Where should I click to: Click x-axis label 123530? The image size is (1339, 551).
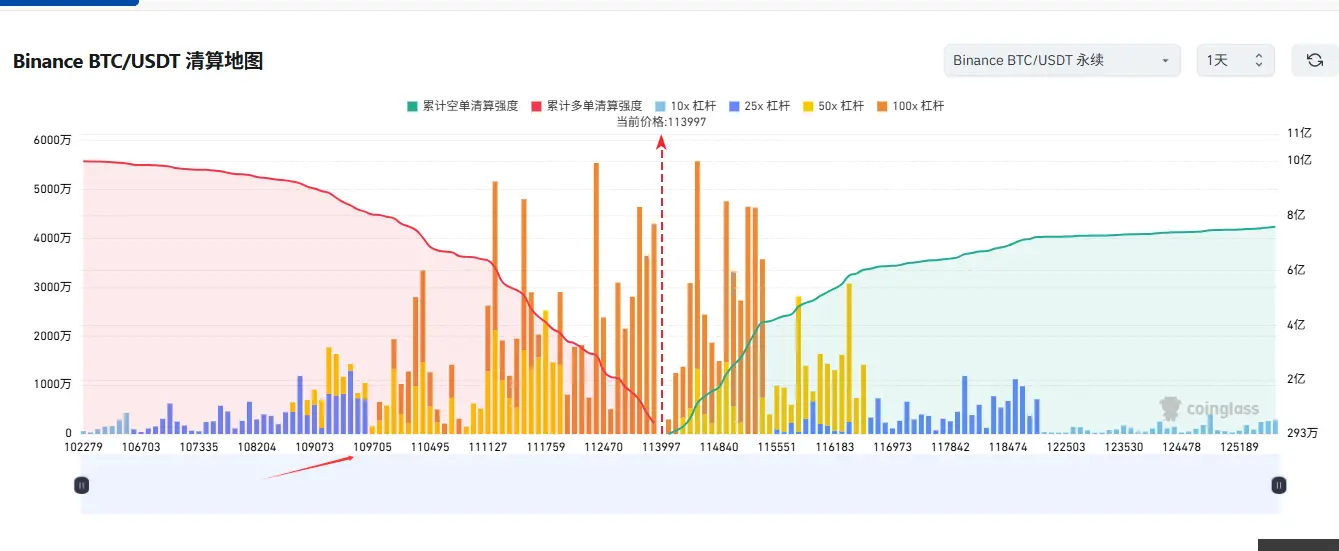click(x=1125, y=447)
